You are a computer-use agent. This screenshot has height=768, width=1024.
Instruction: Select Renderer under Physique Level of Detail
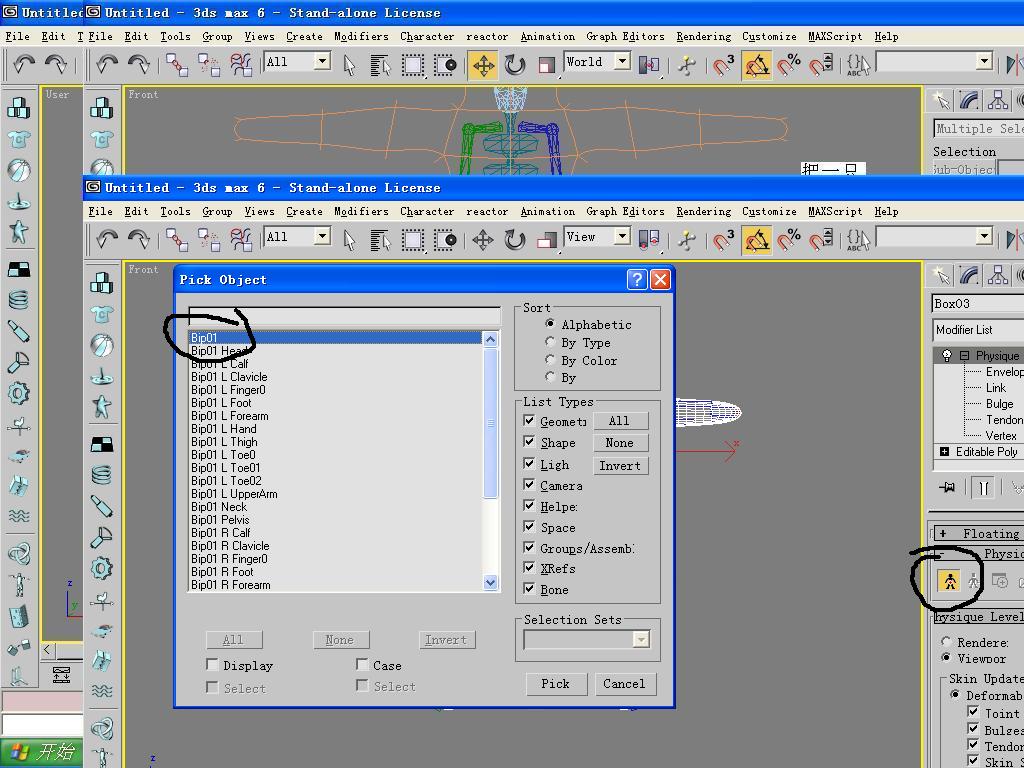(x=946, y=642)
